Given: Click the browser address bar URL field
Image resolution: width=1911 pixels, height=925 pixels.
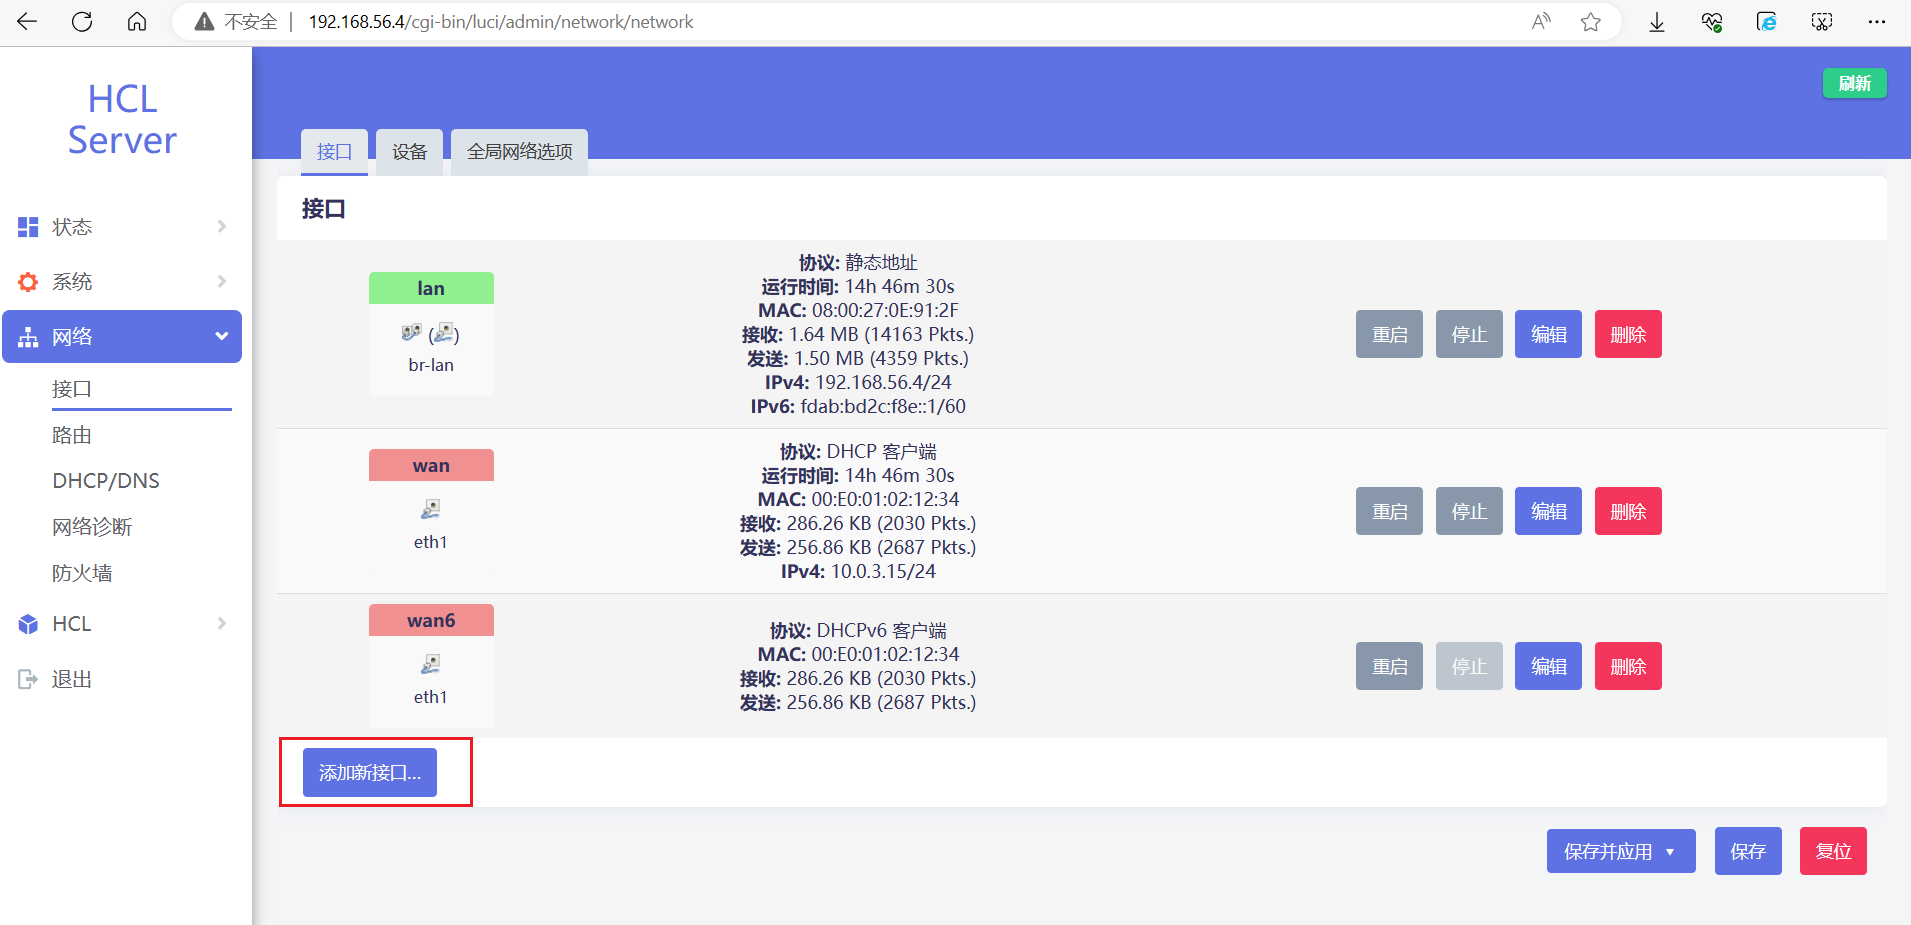Looking at the screenshot, I should click(500, 21).
